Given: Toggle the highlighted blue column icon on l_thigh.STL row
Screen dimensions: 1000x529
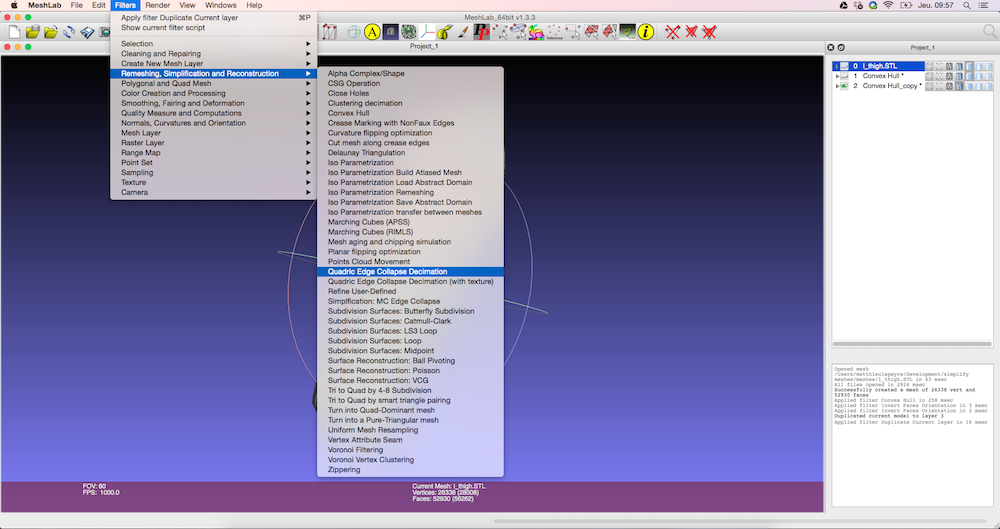Looking at the screenshot, I should coord(969,66).
